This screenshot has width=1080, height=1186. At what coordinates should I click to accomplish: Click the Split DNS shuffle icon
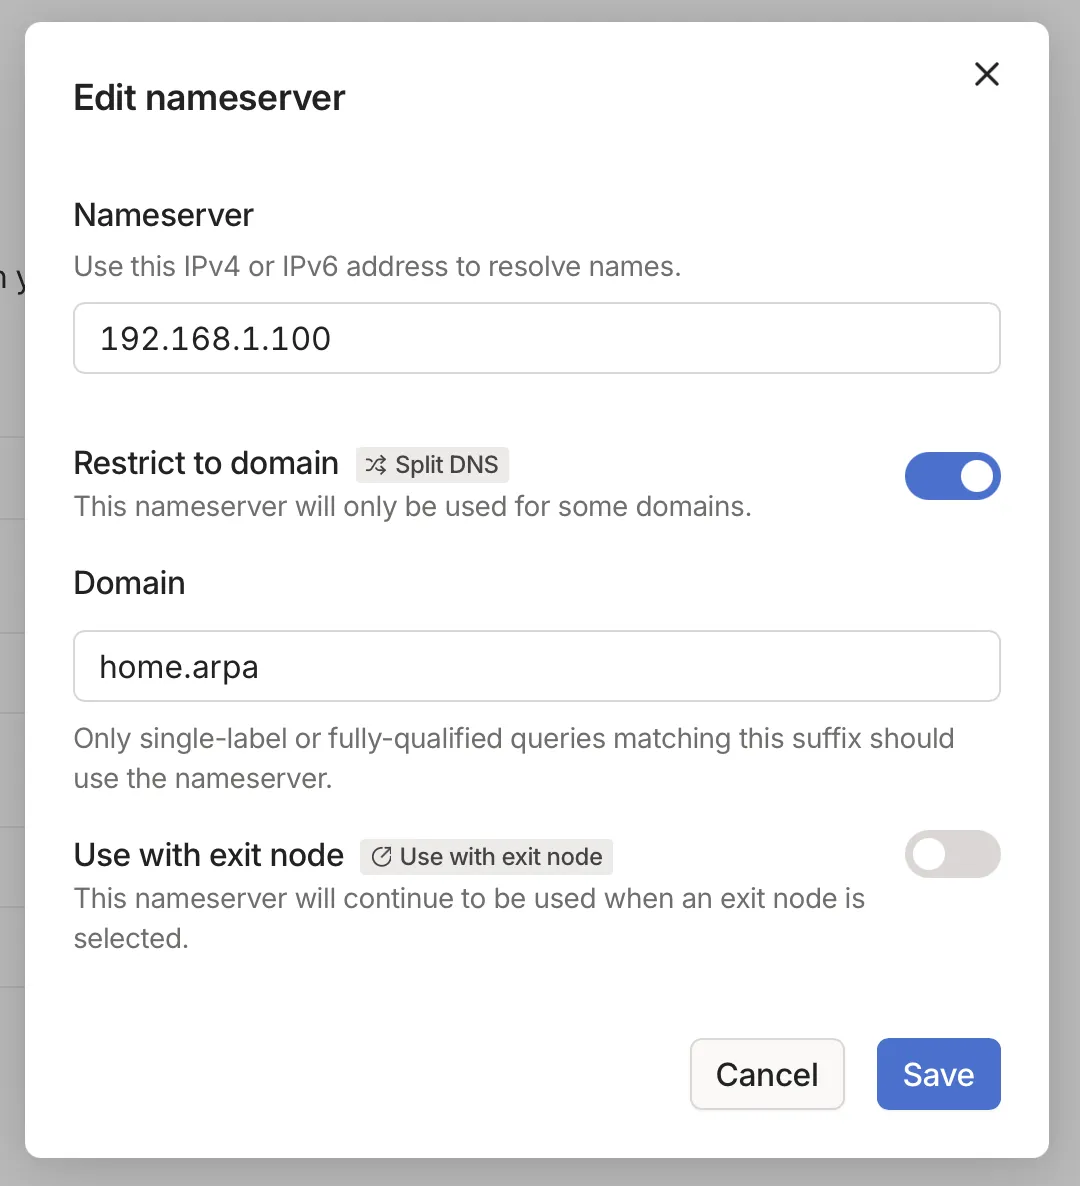(x=376, y=465)
